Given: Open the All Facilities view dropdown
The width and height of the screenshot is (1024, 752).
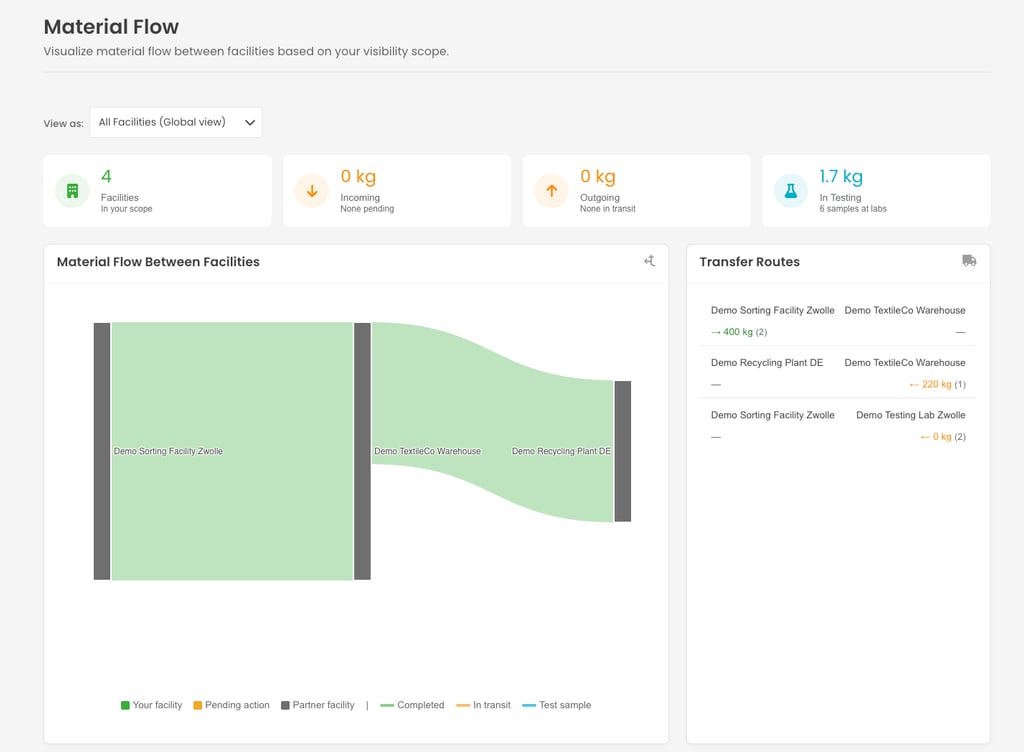Looking at the screenshot, I should [176, 122].
